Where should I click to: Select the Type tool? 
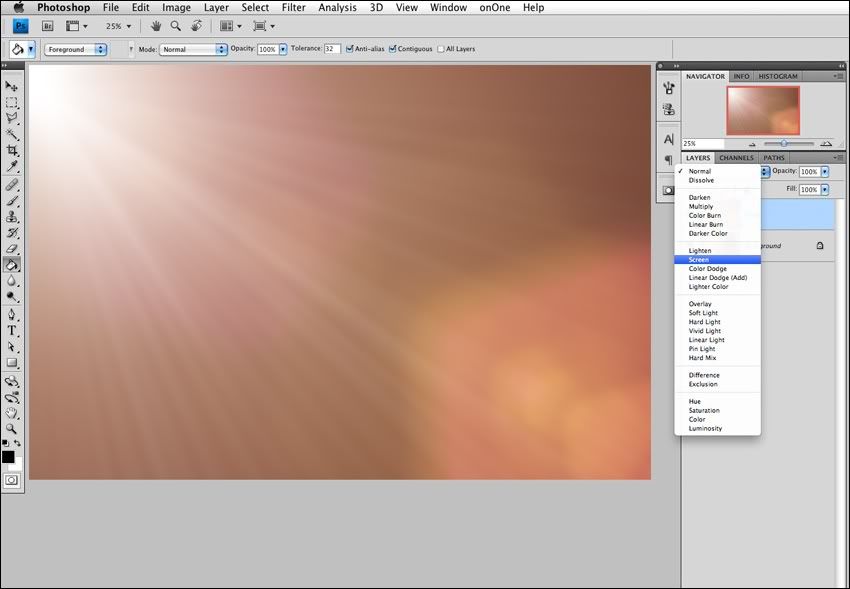click(x=11, y=331)
